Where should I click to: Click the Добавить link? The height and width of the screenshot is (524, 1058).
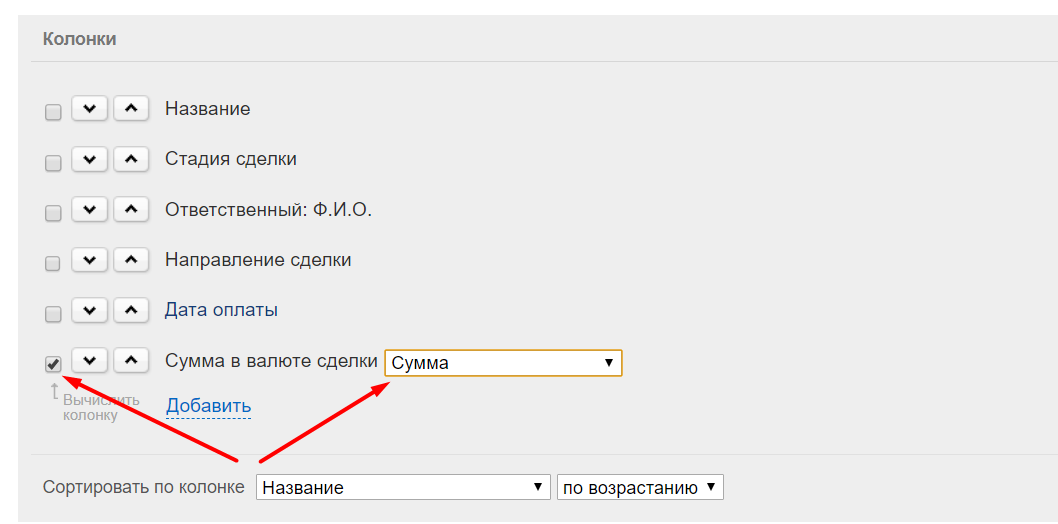[x=208, y=406]
